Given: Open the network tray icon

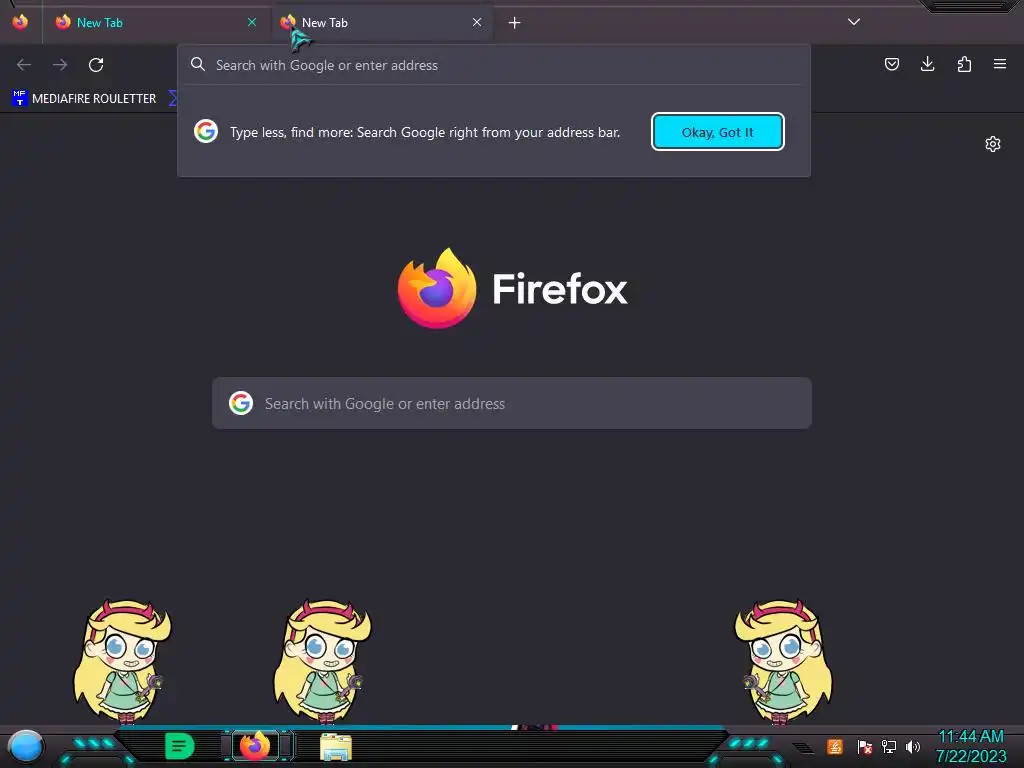Looking at the screenshot, I should 889,746.
